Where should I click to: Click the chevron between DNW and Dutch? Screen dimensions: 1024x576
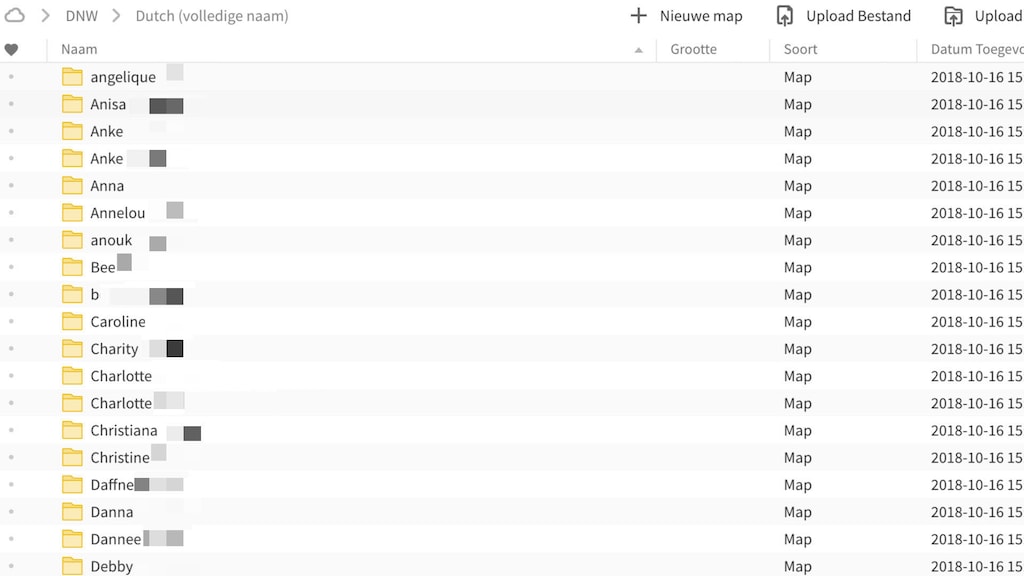coord(115,15)
